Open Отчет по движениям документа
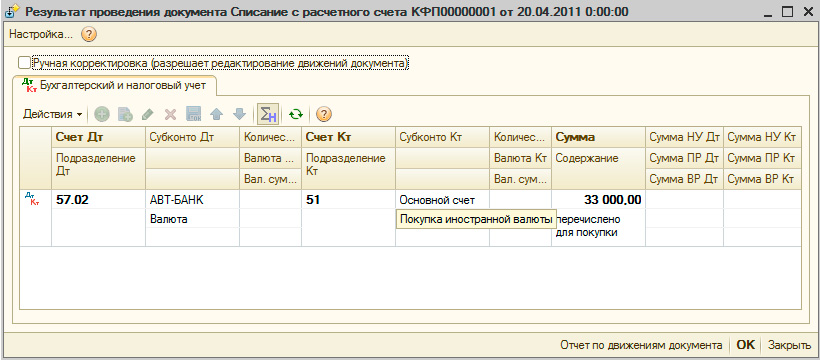 click(x=641, y=345)
